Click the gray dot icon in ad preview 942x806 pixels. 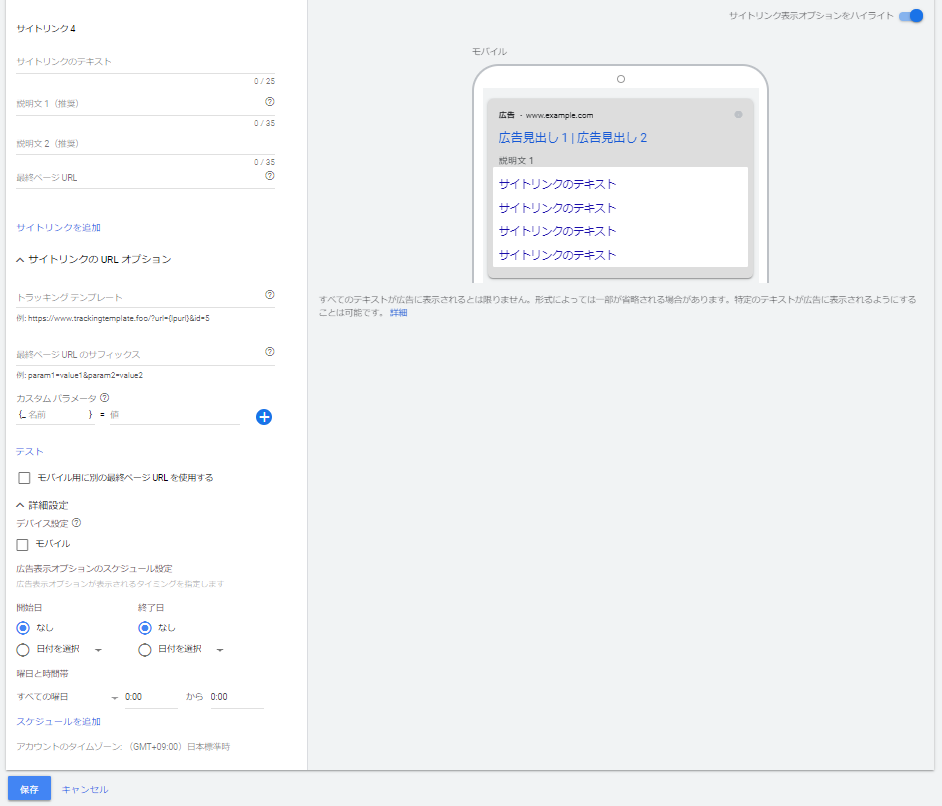coord(738,115)
